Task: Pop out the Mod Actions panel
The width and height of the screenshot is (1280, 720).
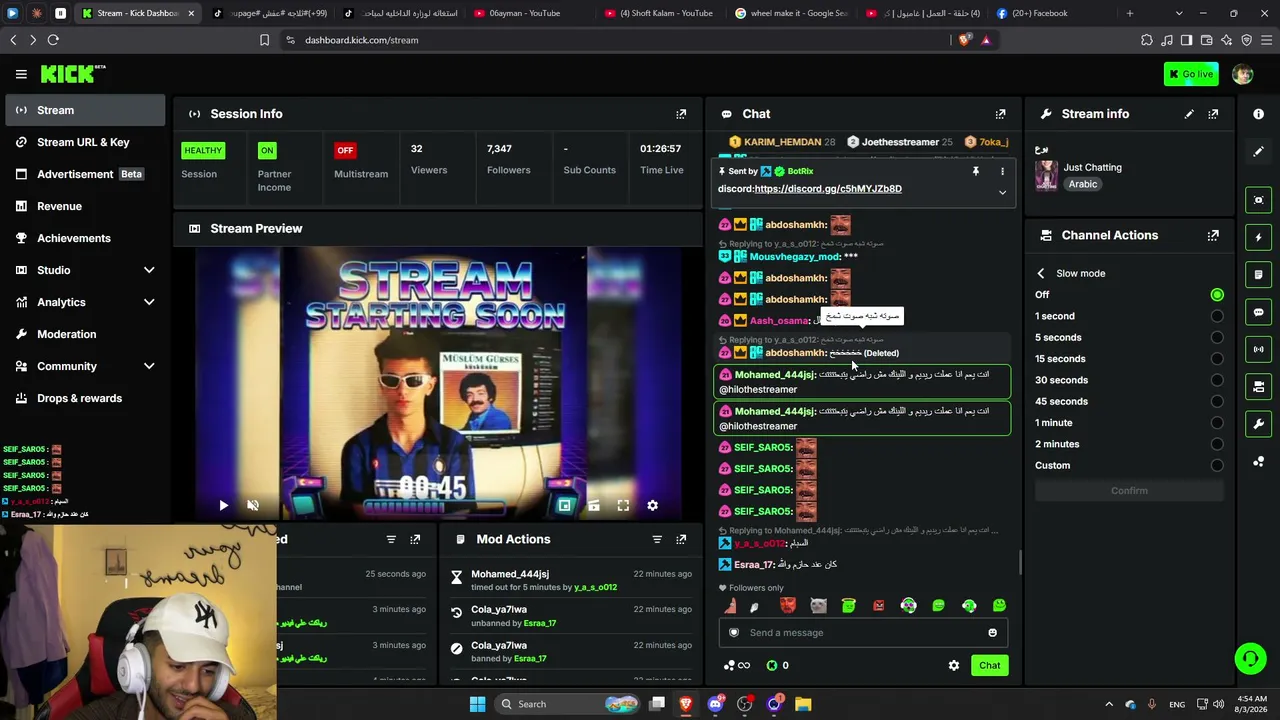Action: (681, 539)
